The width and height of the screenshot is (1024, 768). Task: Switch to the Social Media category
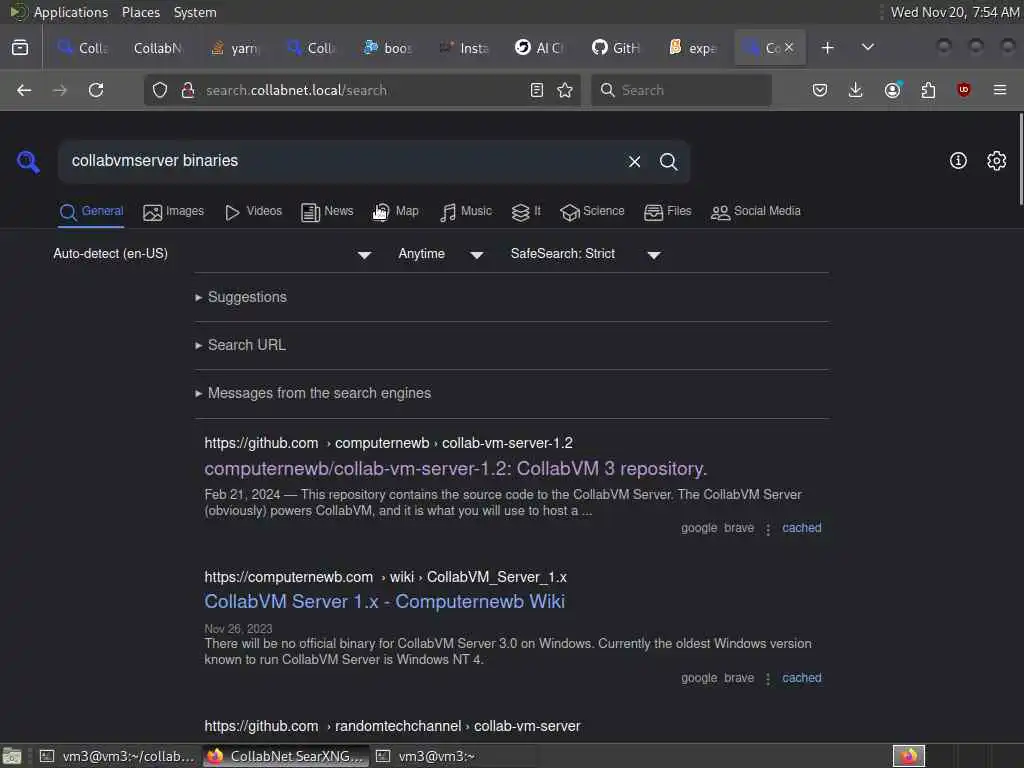(756, 212)
